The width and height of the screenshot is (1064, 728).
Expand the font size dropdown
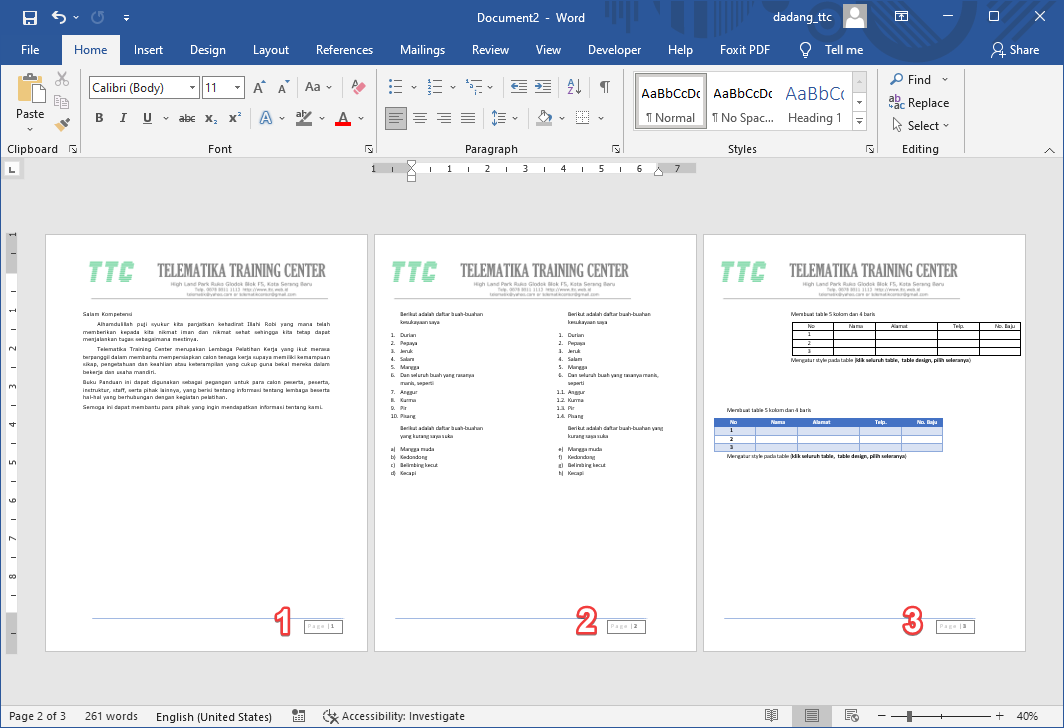point(237,88)
